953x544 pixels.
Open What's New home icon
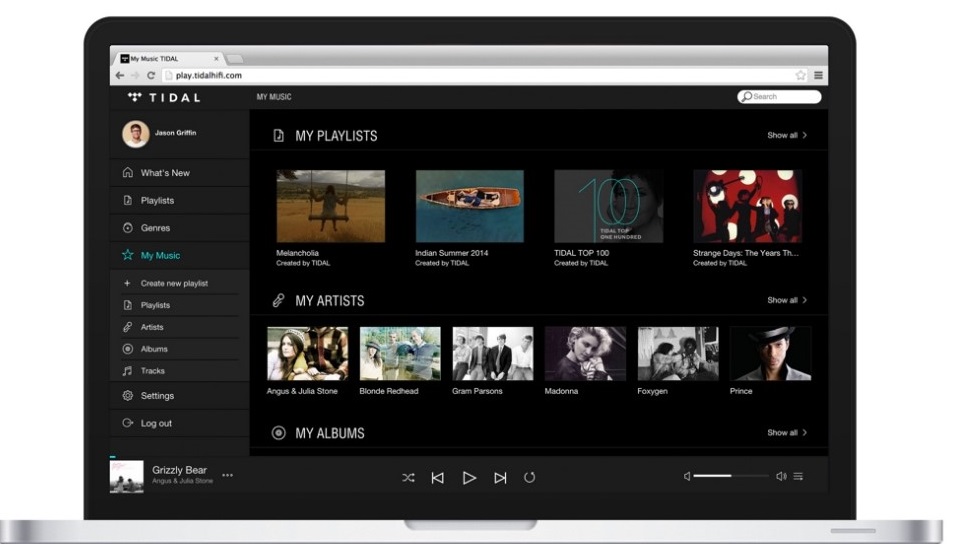point(128,173)
